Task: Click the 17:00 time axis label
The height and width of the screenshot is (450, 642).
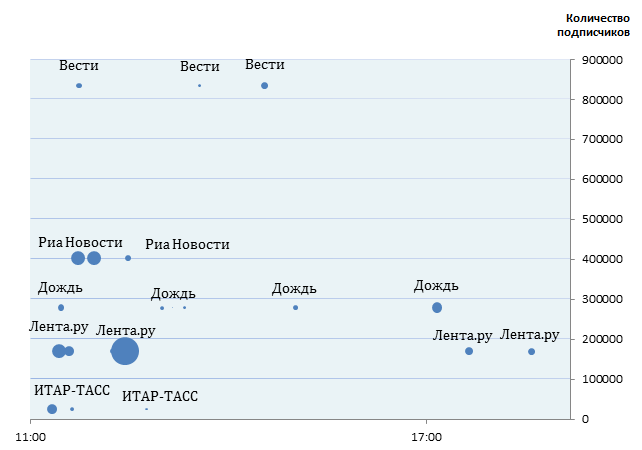Action: pyautogui.click(x=427, y=435)
